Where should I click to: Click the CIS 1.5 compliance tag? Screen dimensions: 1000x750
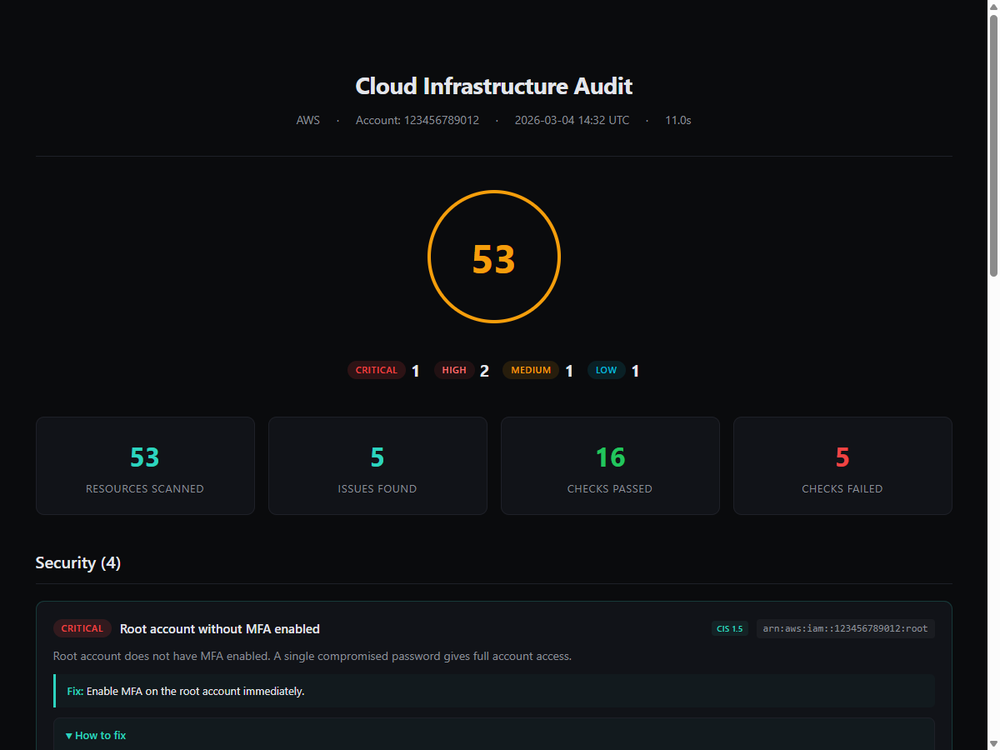point(730,628)
